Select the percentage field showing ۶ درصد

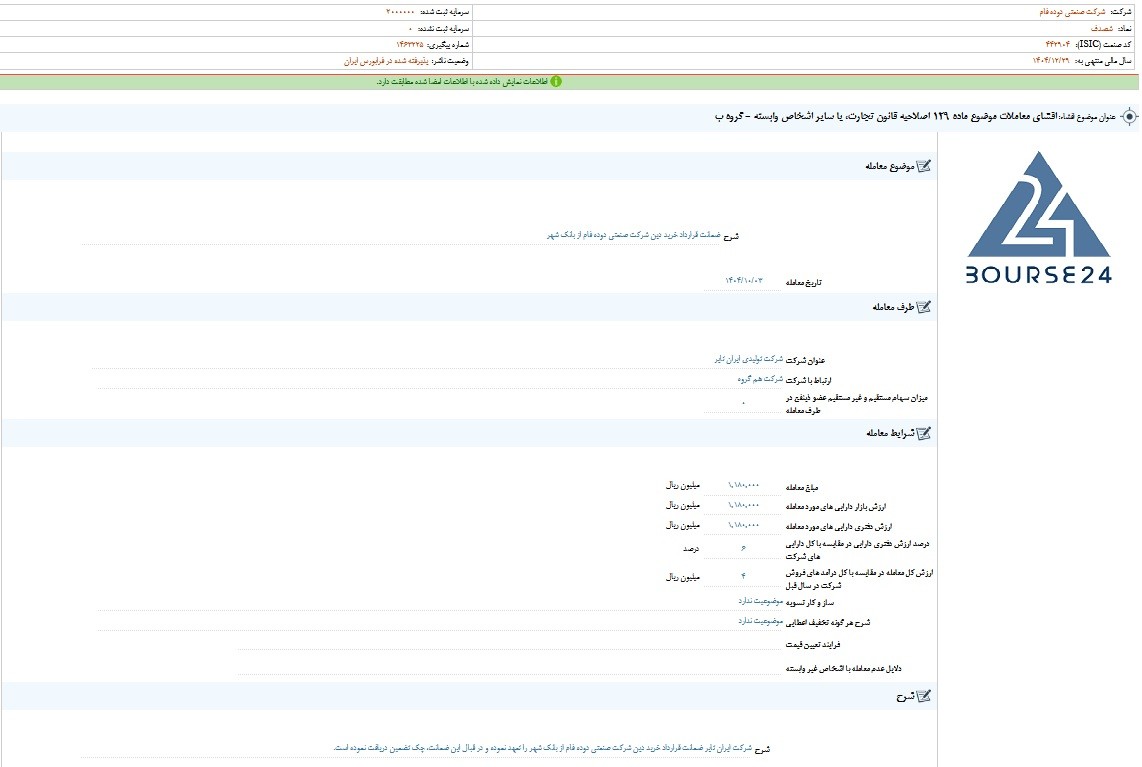743,548
